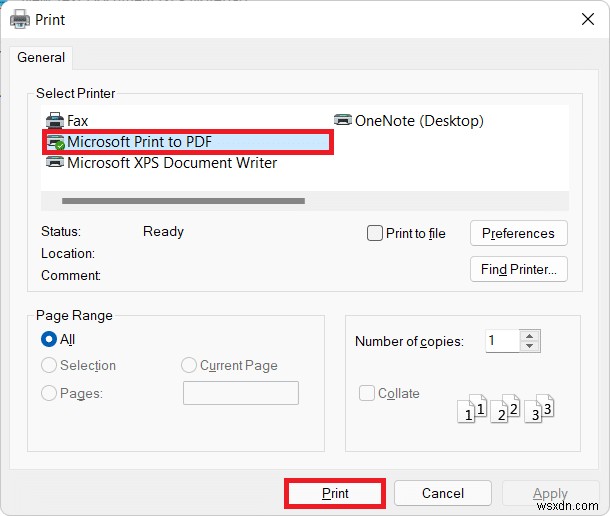
Task: Click the OneNote (Desktop) printer icon
Action: 343,120
